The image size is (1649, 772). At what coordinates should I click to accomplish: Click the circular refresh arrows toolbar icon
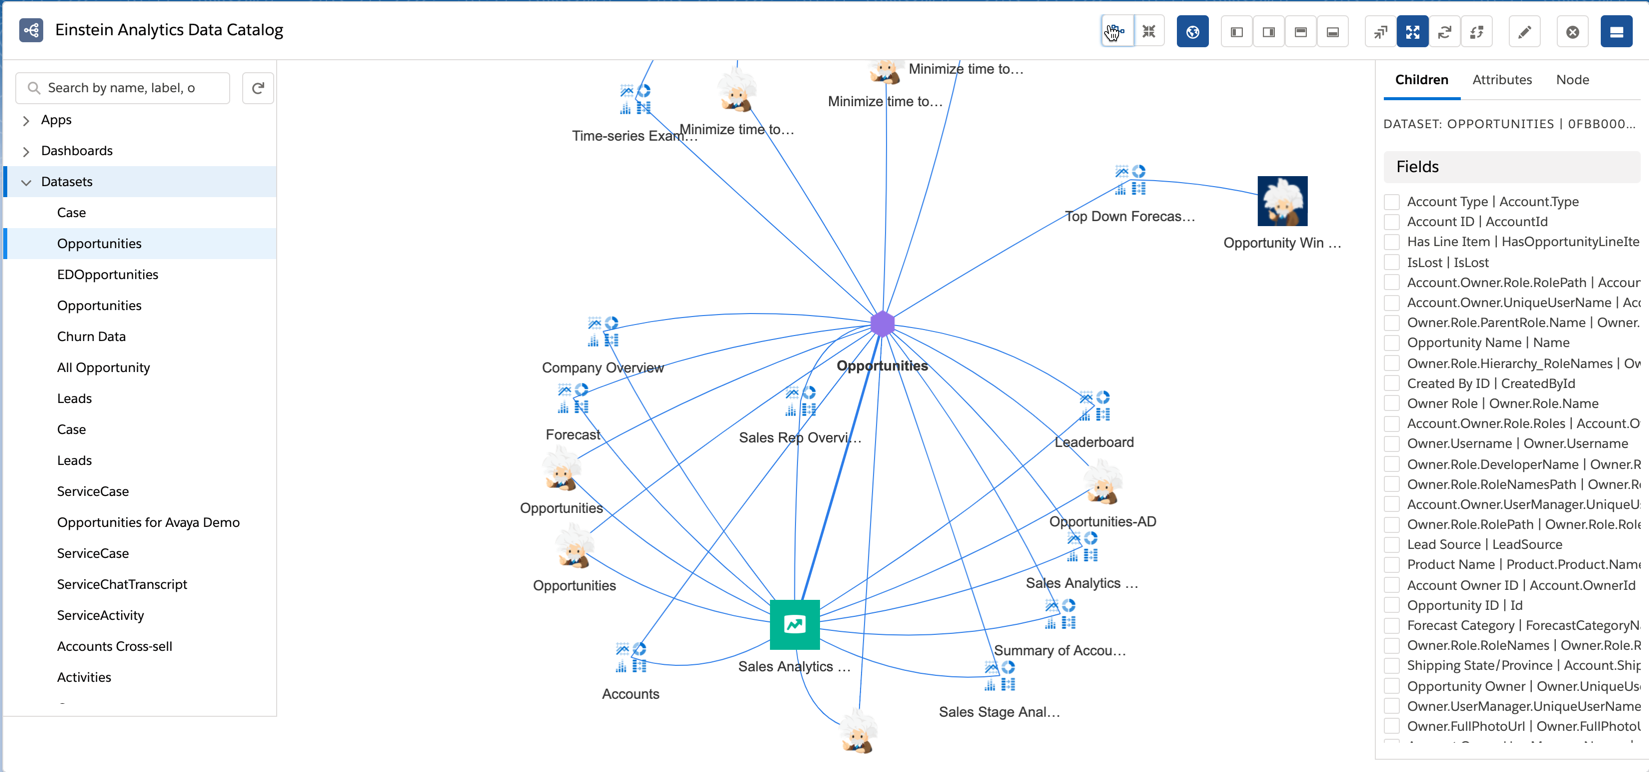click(x=1445, y=32)
